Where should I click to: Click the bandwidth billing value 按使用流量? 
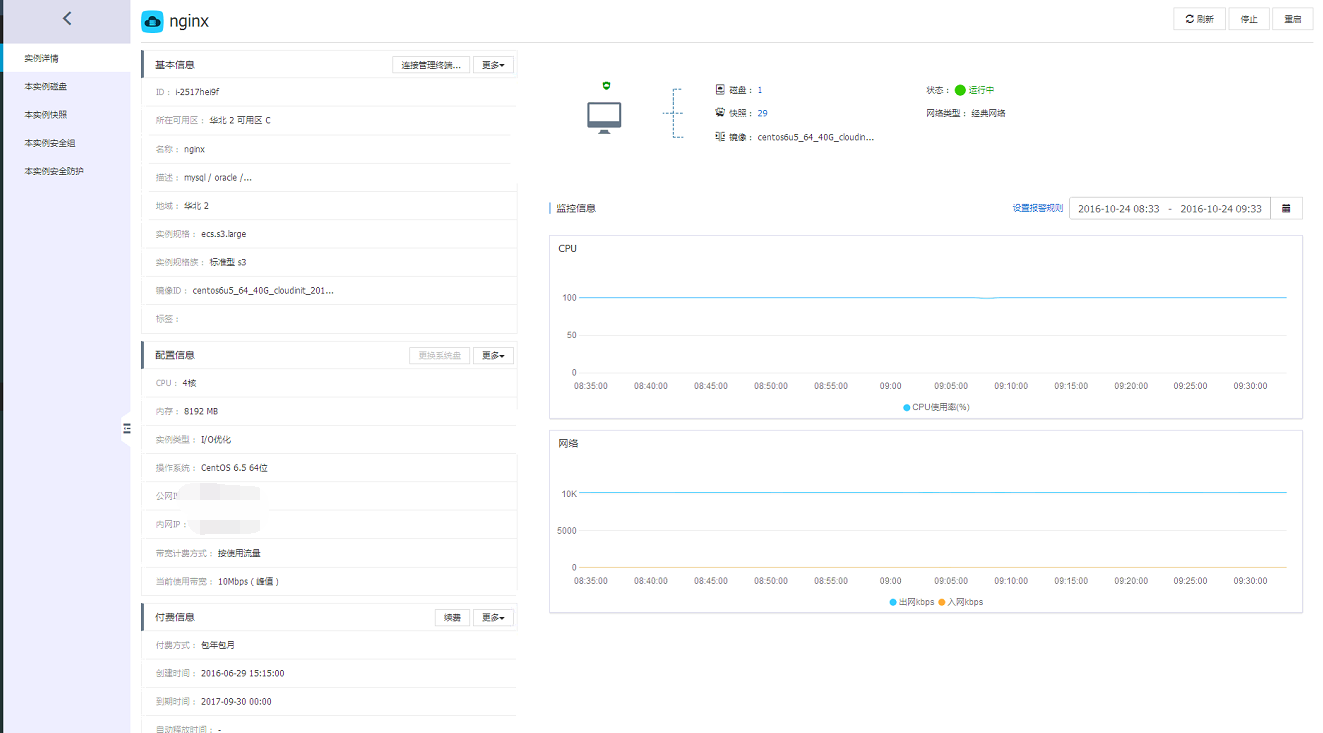pyautogui.click(x=239, y=553)
